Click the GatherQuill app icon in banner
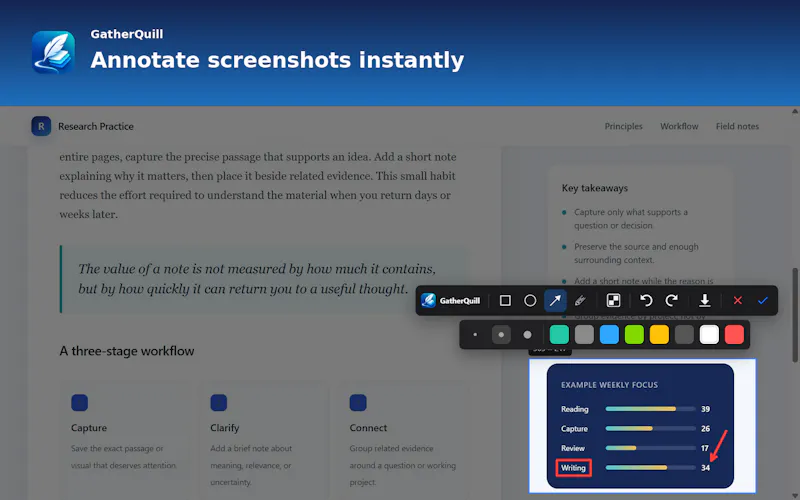This screenshot has width=800, height=500. tap(54, 52)
